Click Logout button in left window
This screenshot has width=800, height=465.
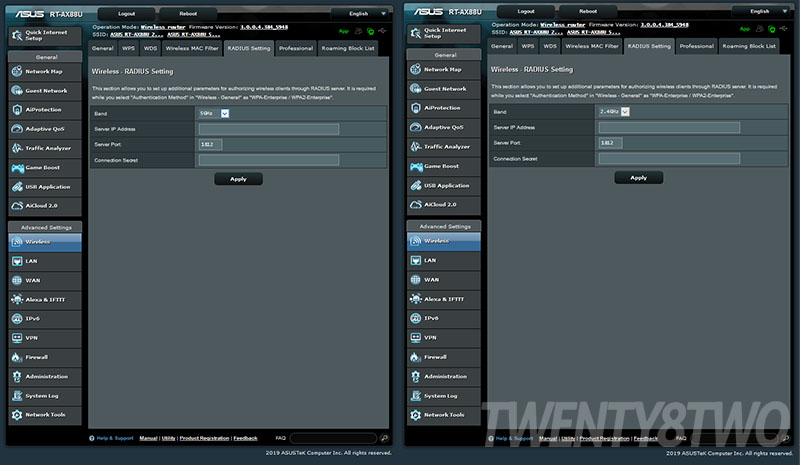click(127, 14)
